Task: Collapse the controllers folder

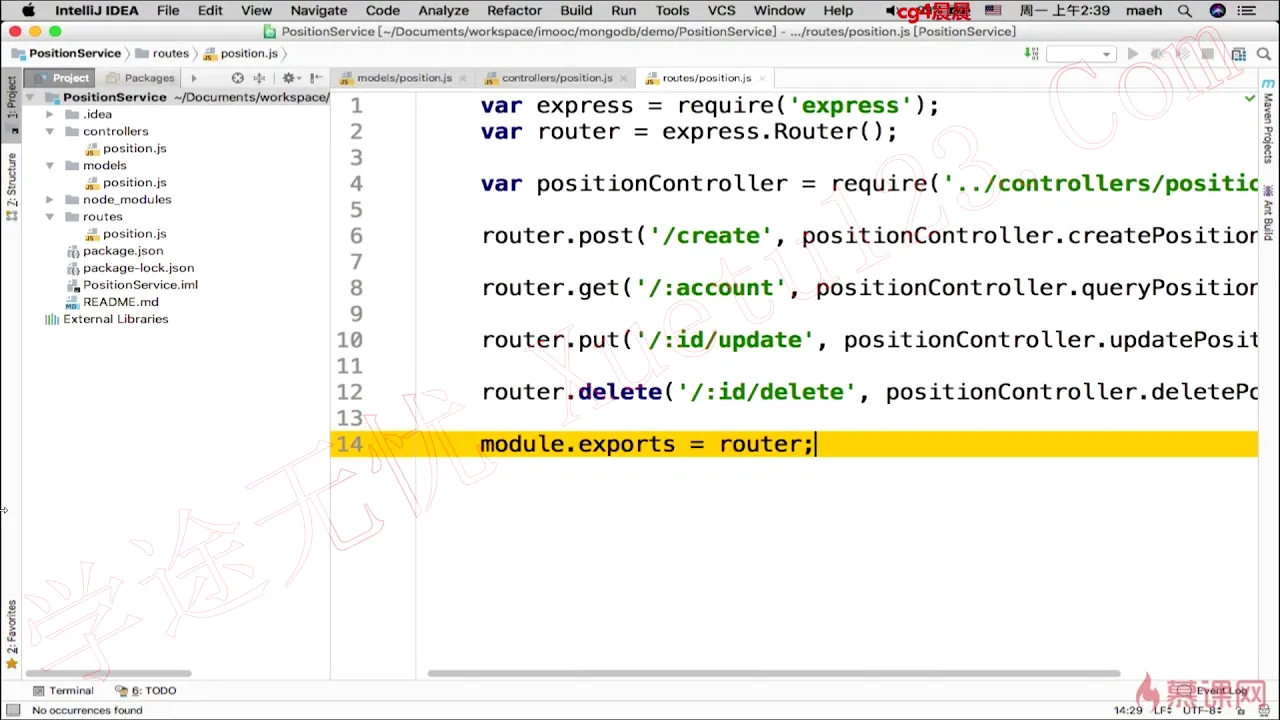Action: (49, 131)
